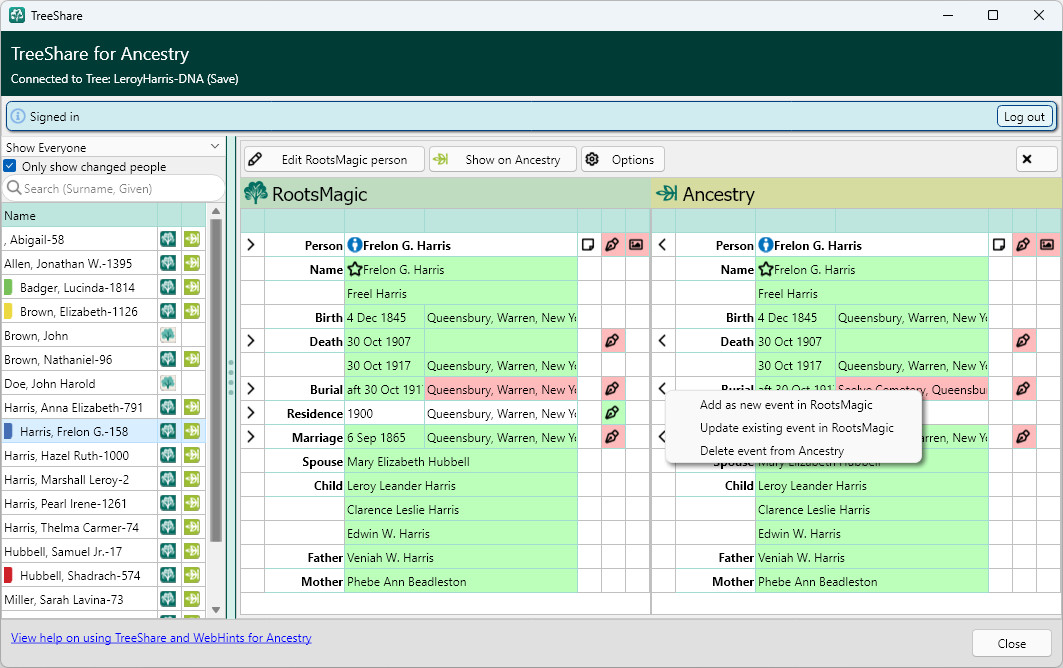Click the red swatch beside Hubbell, Shadrach-574
Screen dimensions: 1063x668
[8, 575]
